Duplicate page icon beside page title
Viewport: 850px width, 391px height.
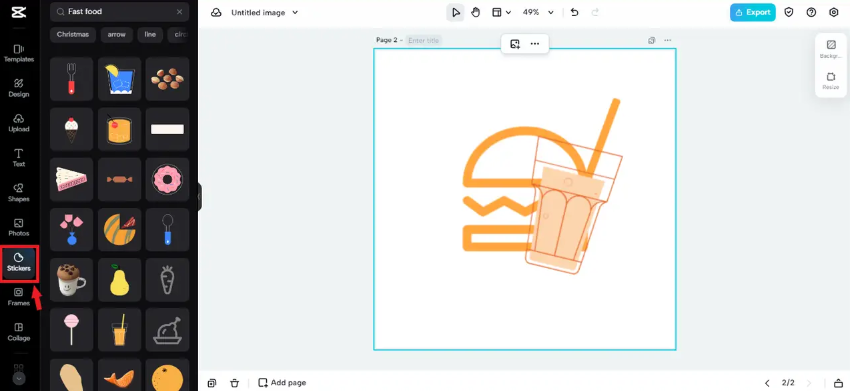click(x=652, y=40)
